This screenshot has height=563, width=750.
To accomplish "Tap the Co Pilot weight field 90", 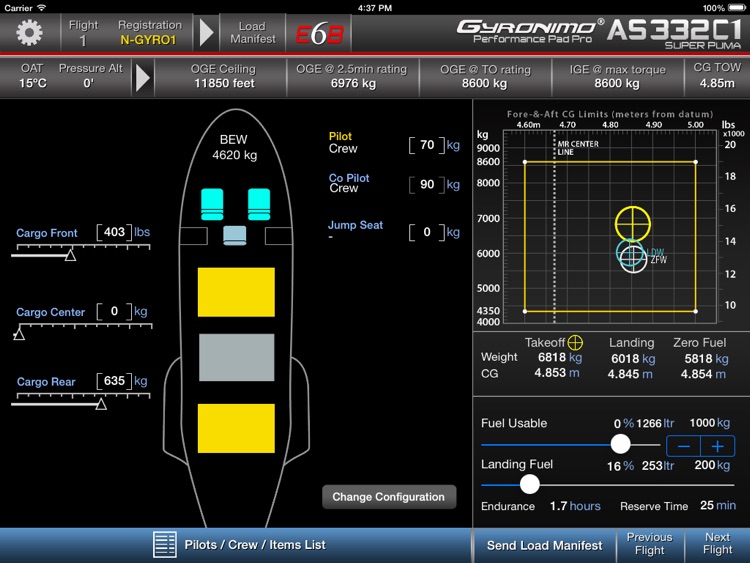I will pos(427,185).
